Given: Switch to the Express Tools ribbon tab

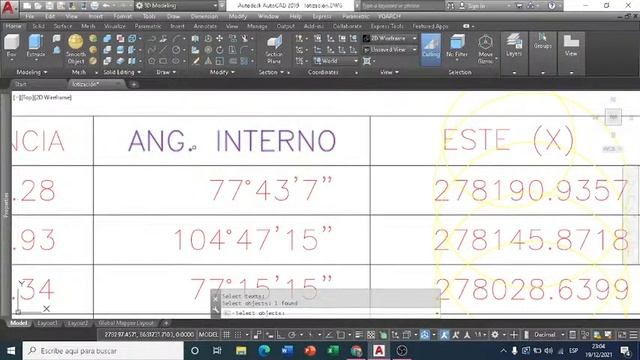Looking at the screenshot, I should (x=387, y=26).
